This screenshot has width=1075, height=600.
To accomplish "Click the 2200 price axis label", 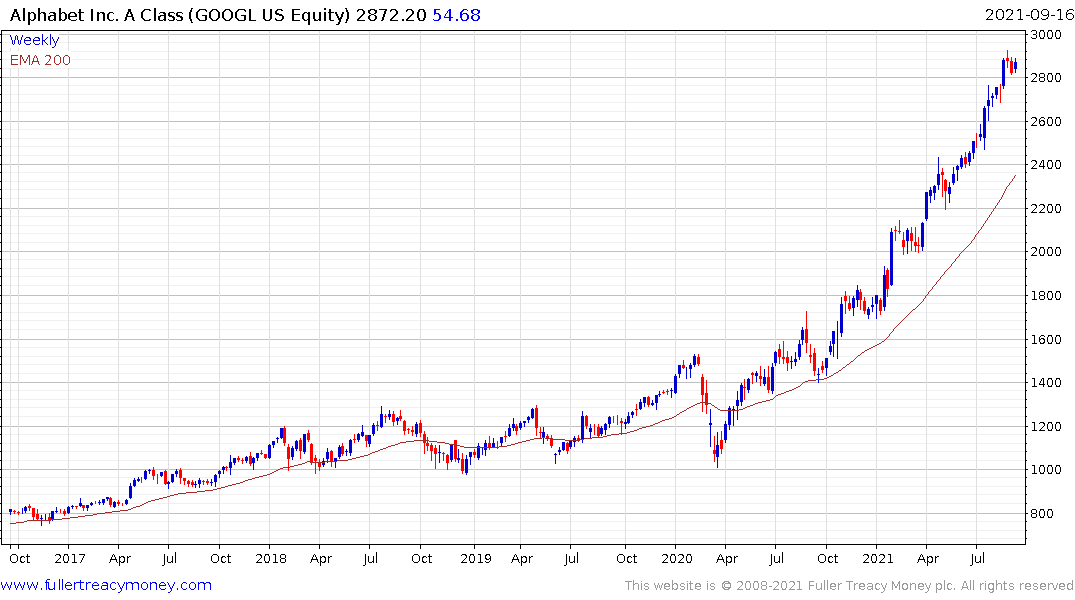I will tap(1046, 208).
